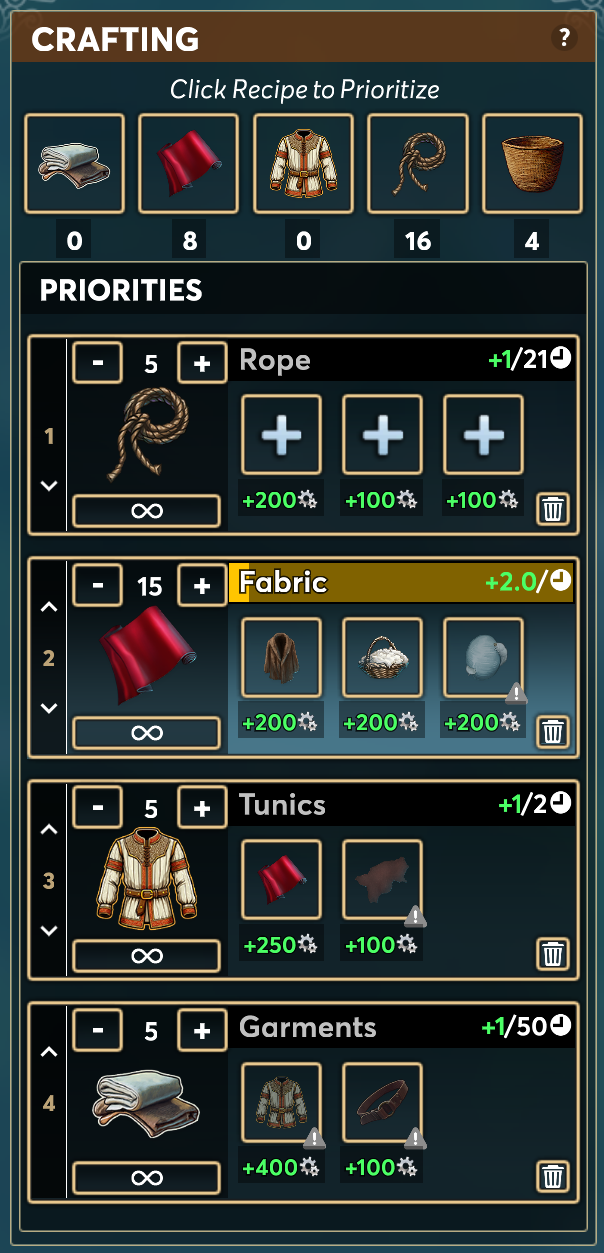Select the Garments recipe icon at top
604x1253 pixels.
tap(75, 163)
